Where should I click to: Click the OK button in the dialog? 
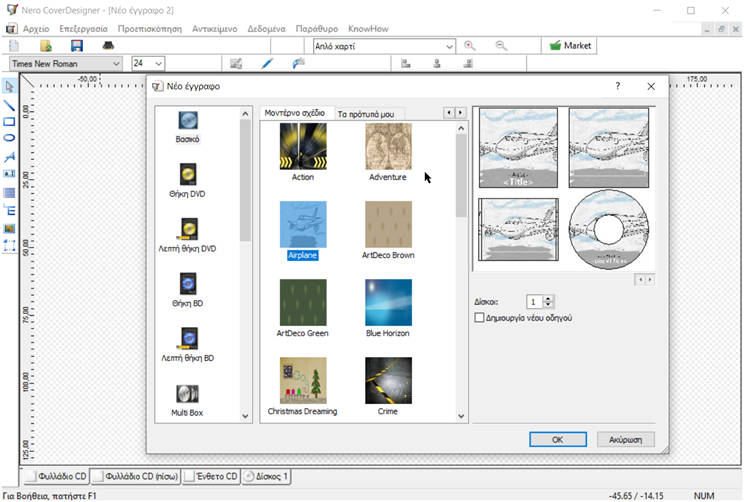pyautogui.click(x=558, y=439)
